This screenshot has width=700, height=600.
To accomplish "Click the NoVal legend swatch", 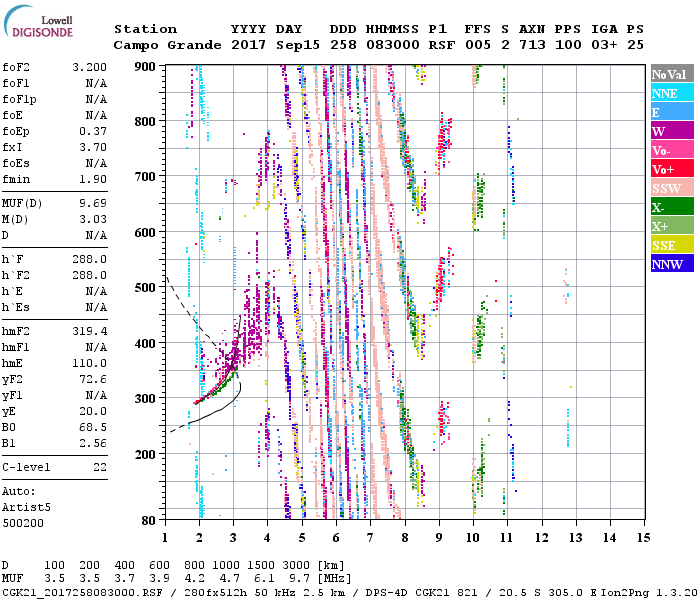I will pyautogui.click(x=670, y=74).
